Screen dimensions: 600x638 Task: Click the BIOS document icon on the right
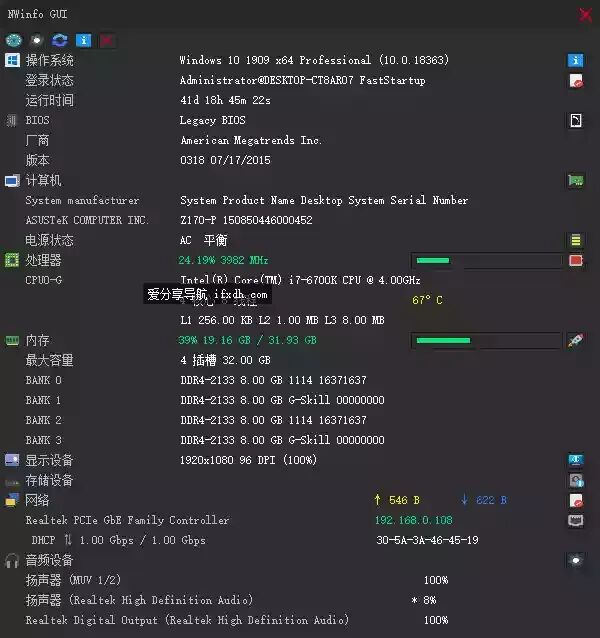click(575, 120)
